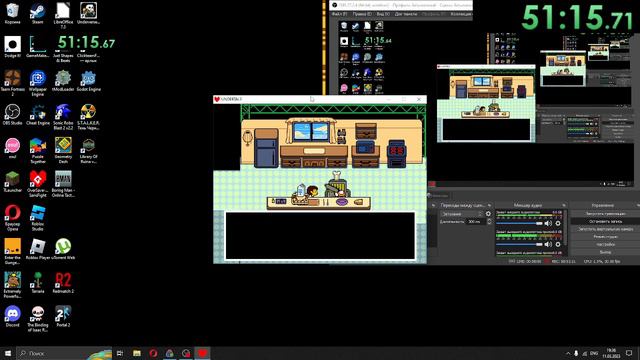Screen dimensions: 640x360
Task: Click Запустить трансляцию button in OBS
Action: pyautogui.click(x=605, y=213)
